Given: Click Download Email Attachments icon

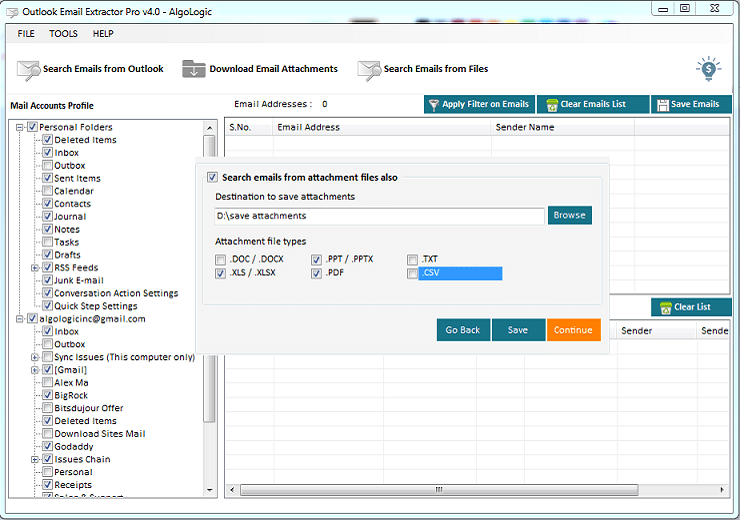Looking at the screenshot, I should (x=194, y=69).
